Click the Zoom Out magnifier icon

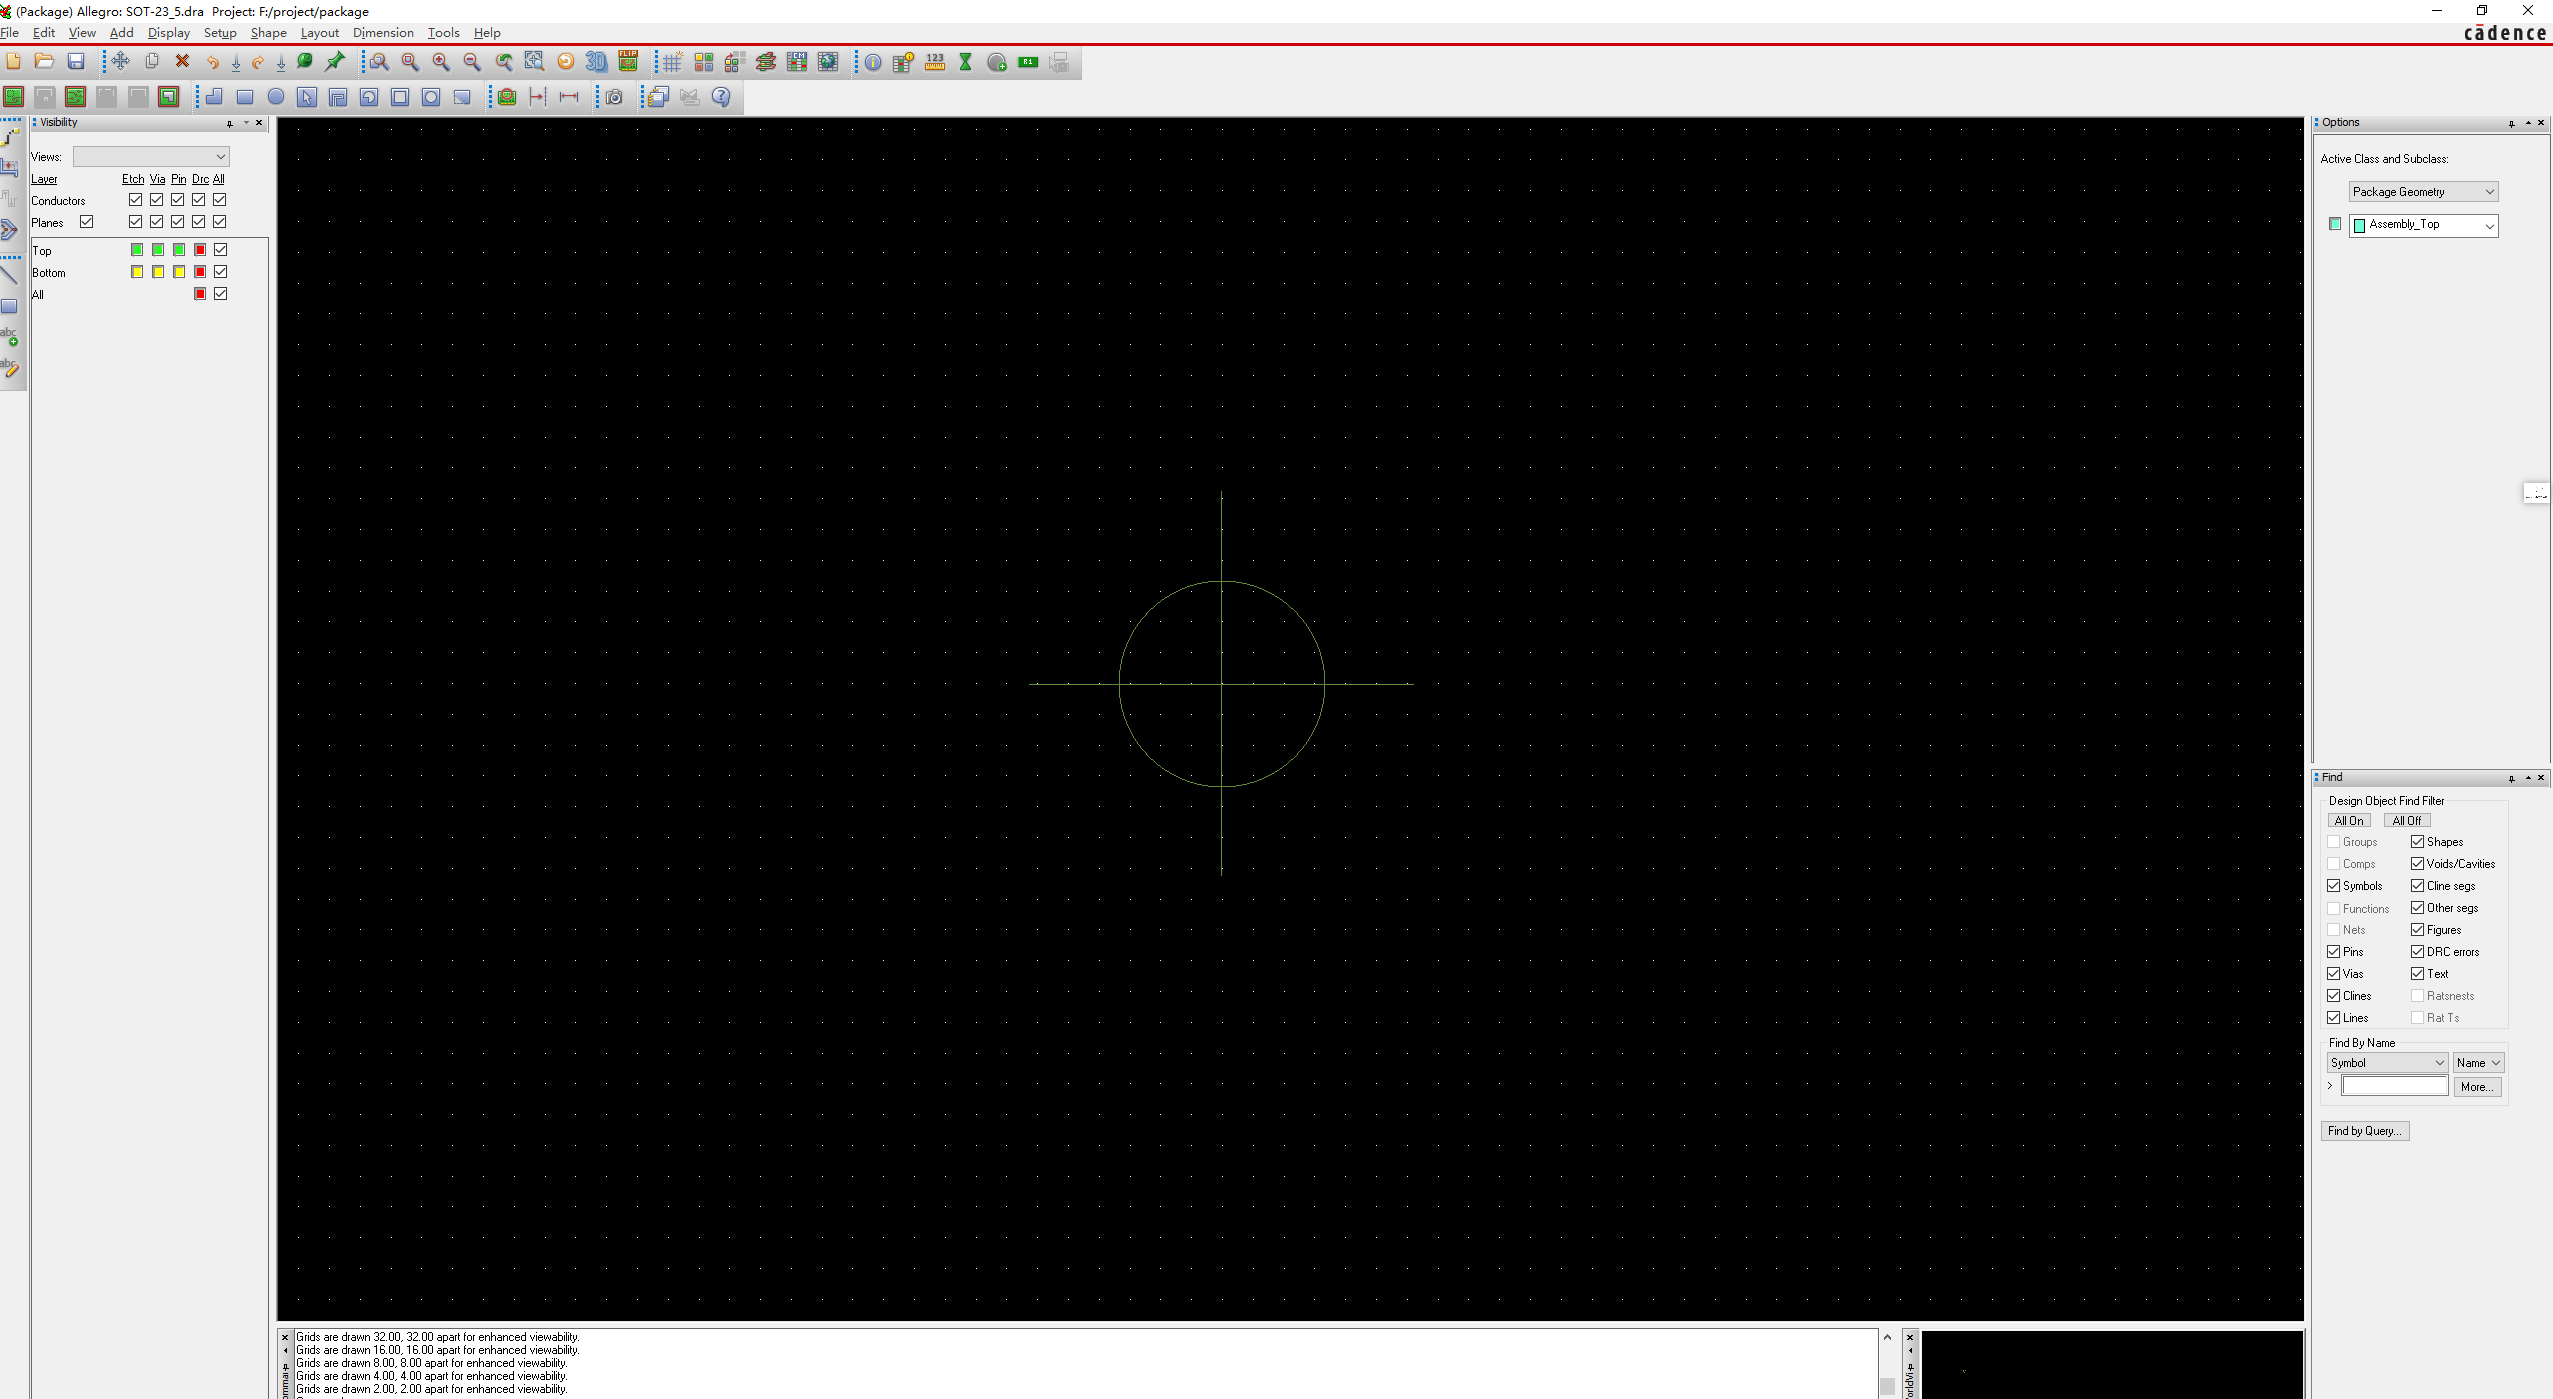point(472,62)
